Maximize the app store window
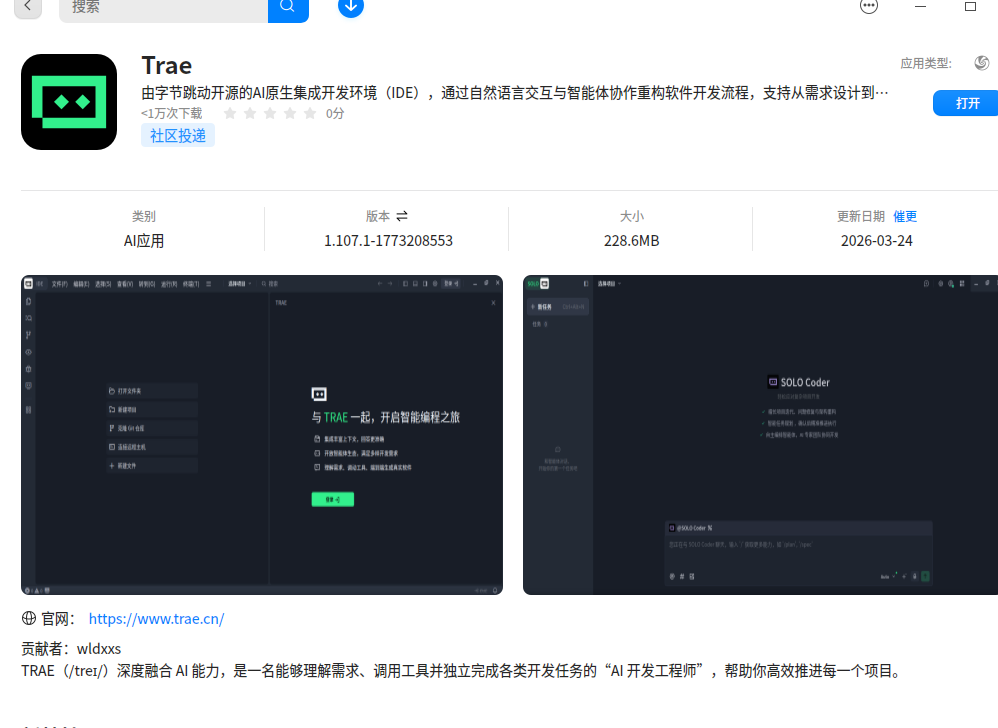998x728 pixels. [x=971, y=6]
